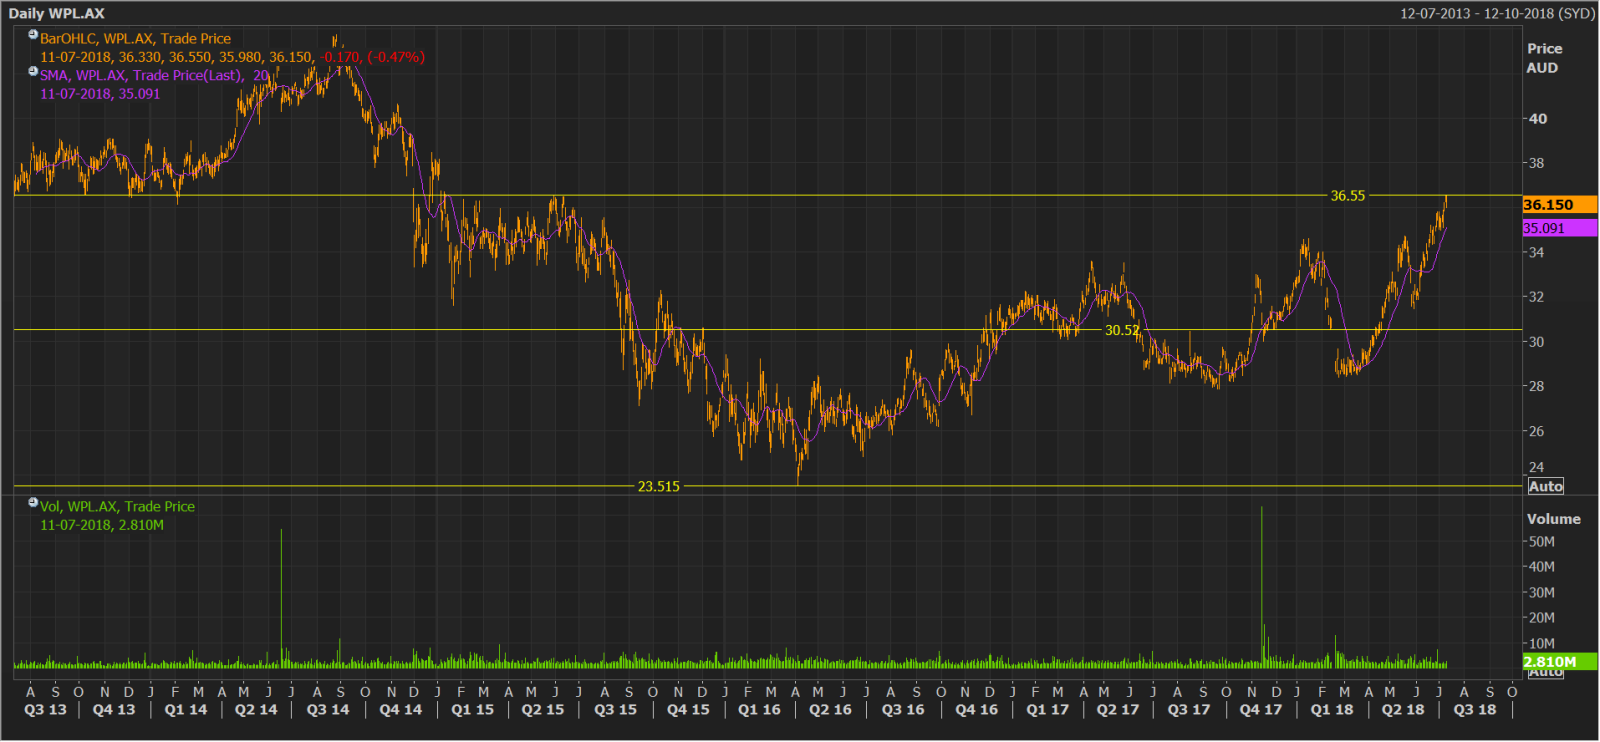Select the 23.515 horizontal line label
The width and height of the screenshot is (1600, 742).
(x=658, y=487)
